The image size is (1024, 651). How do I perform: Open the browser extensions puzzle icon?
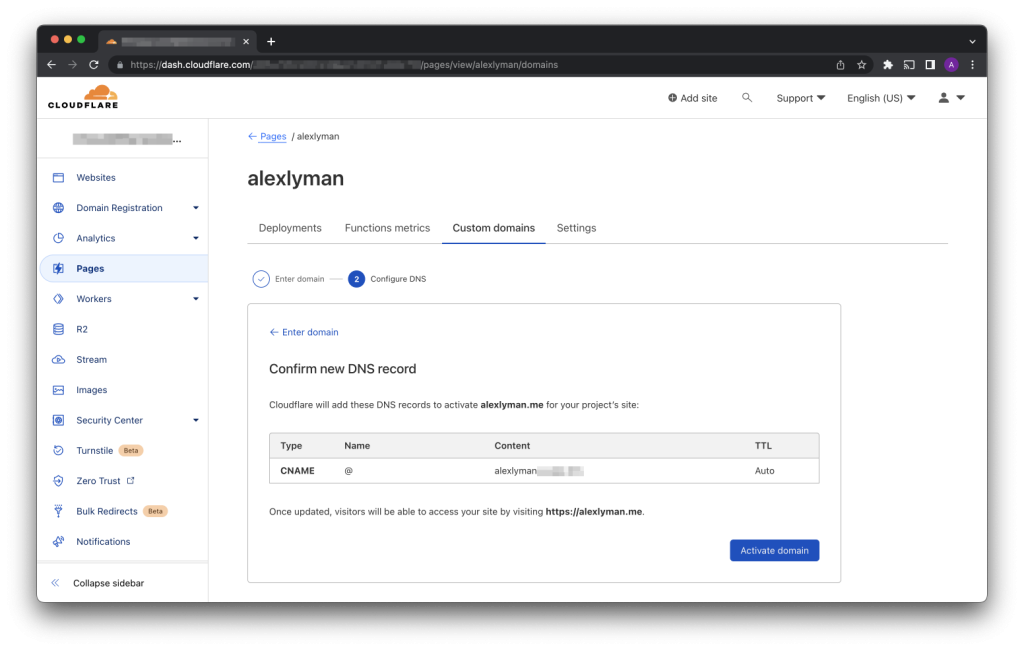click(887, 65)
